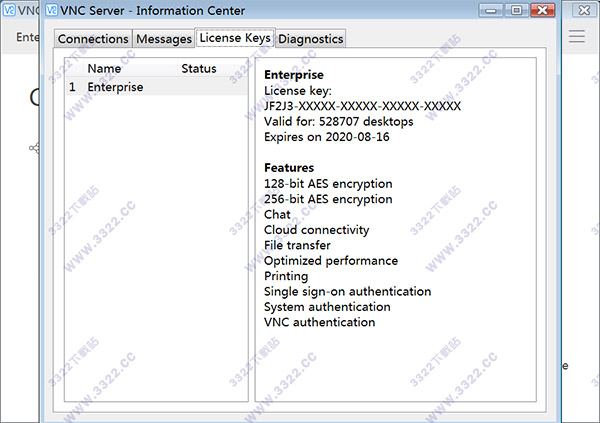The height and width of the screenshot is (423, 600).
Task: Click the VNC logo in Information Center title bar
Action: [51, 10]
